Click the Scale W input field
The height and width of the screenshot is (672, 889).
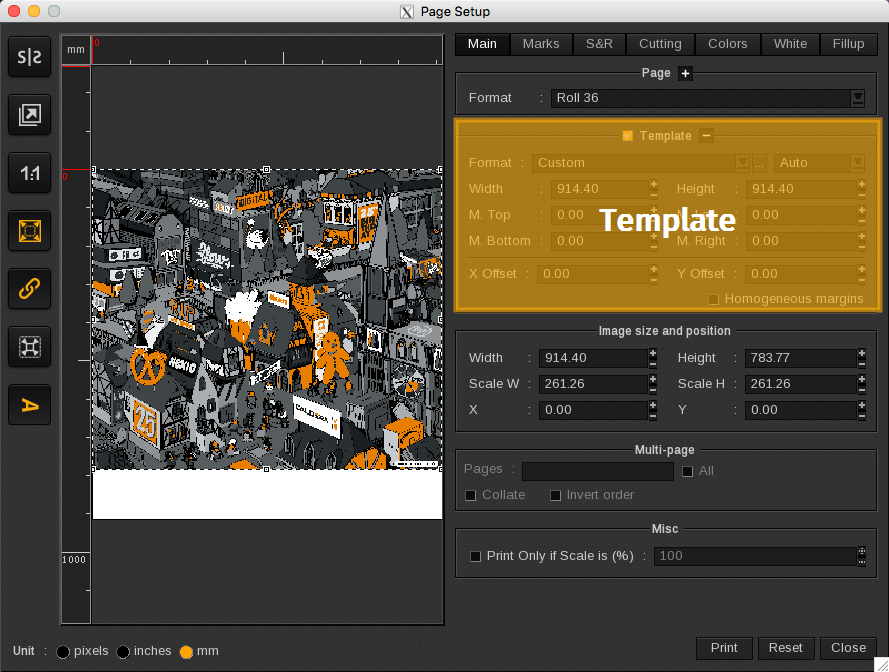click(592, 384)
